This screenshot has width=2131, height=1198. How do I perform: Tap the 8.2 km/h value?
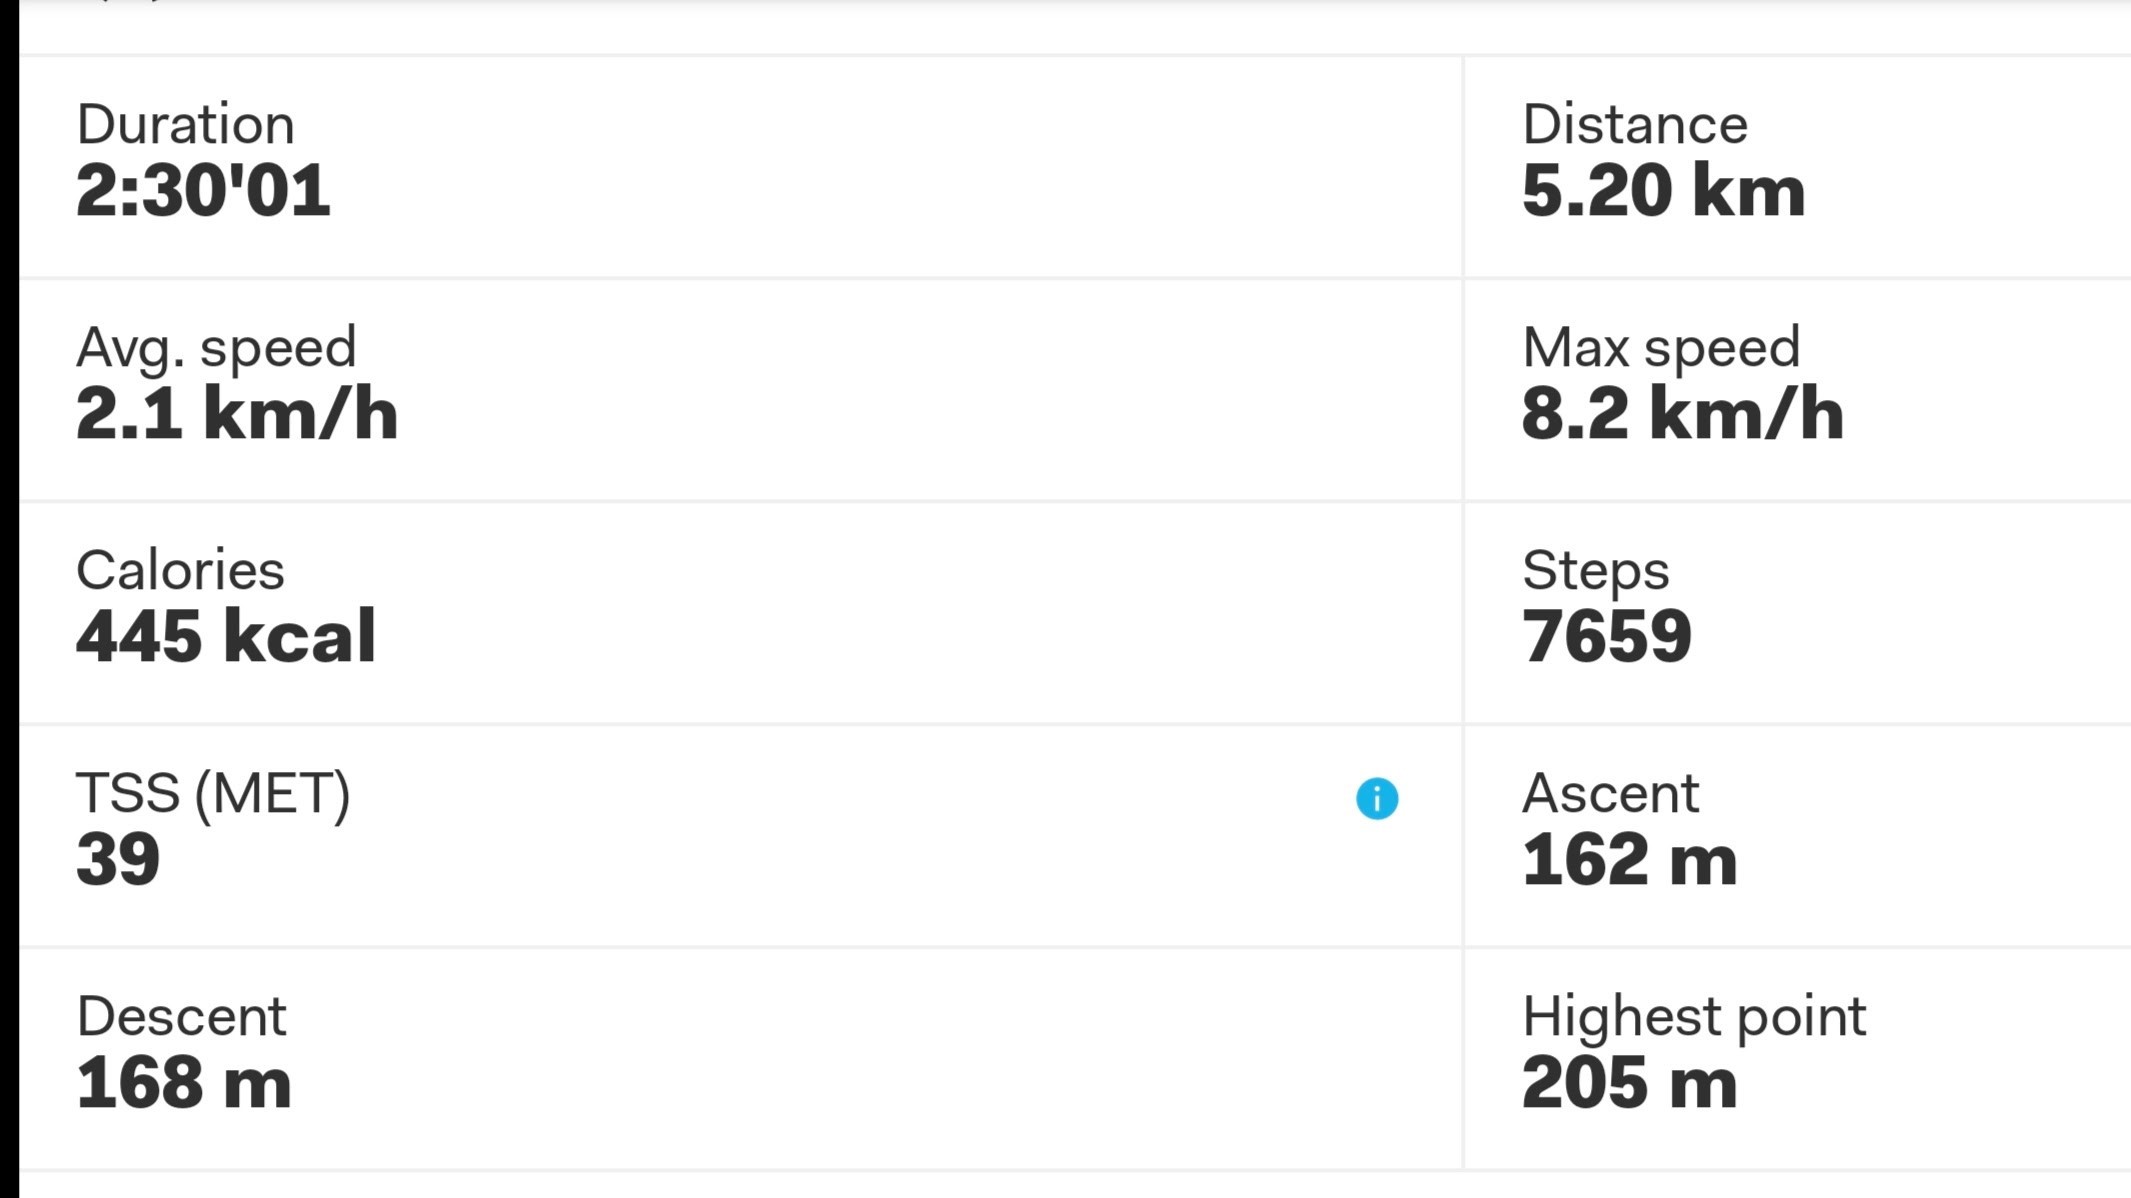[x=1683, y=414]
